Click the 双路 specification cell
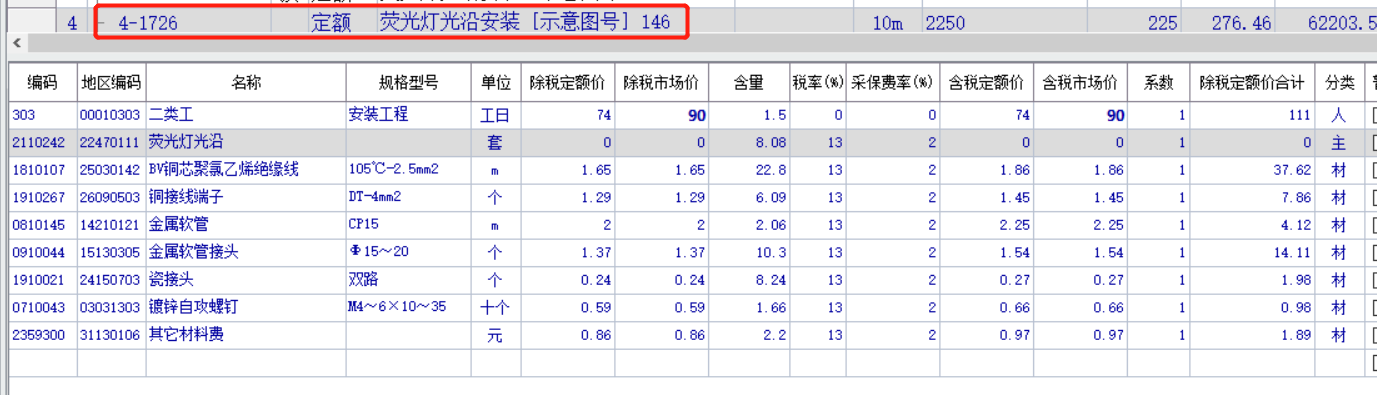Viewport: 1377px width, 395px height. 408,280
